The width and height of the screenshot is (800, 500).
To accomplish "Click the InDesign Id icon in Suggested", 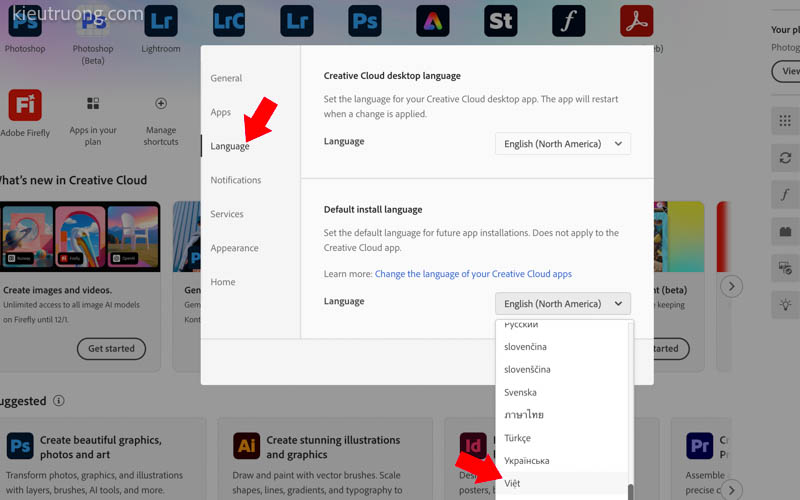I will (472, 446).
